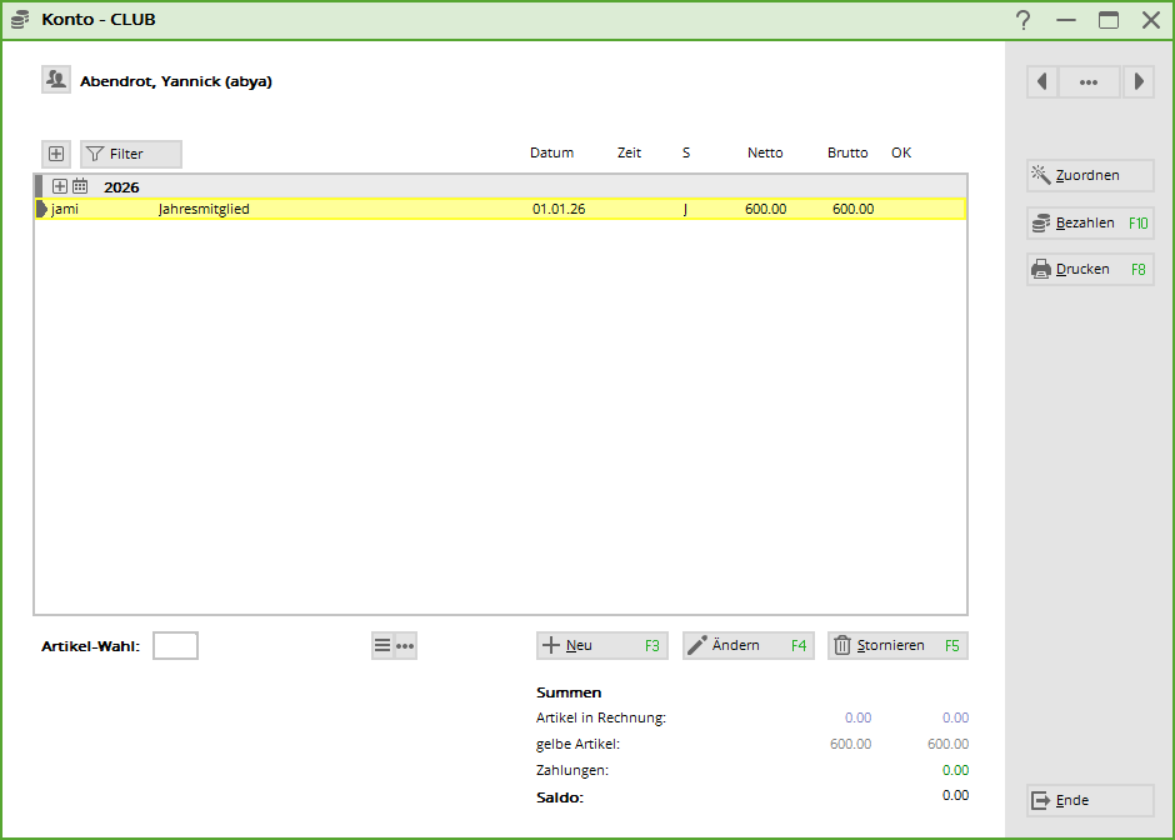Screen dimensions: 1175x840
Task: Click Stornieren F5 button
Action: tap(897, 646)
